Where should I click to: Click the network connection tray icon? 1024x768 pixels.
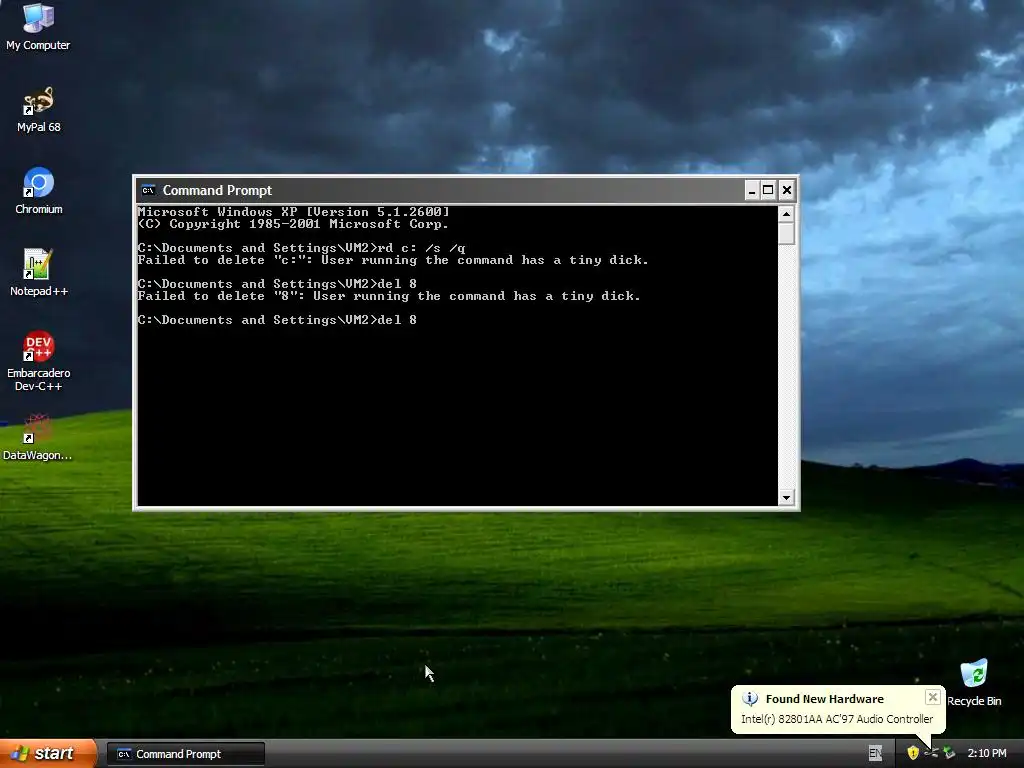click(931, 753)
